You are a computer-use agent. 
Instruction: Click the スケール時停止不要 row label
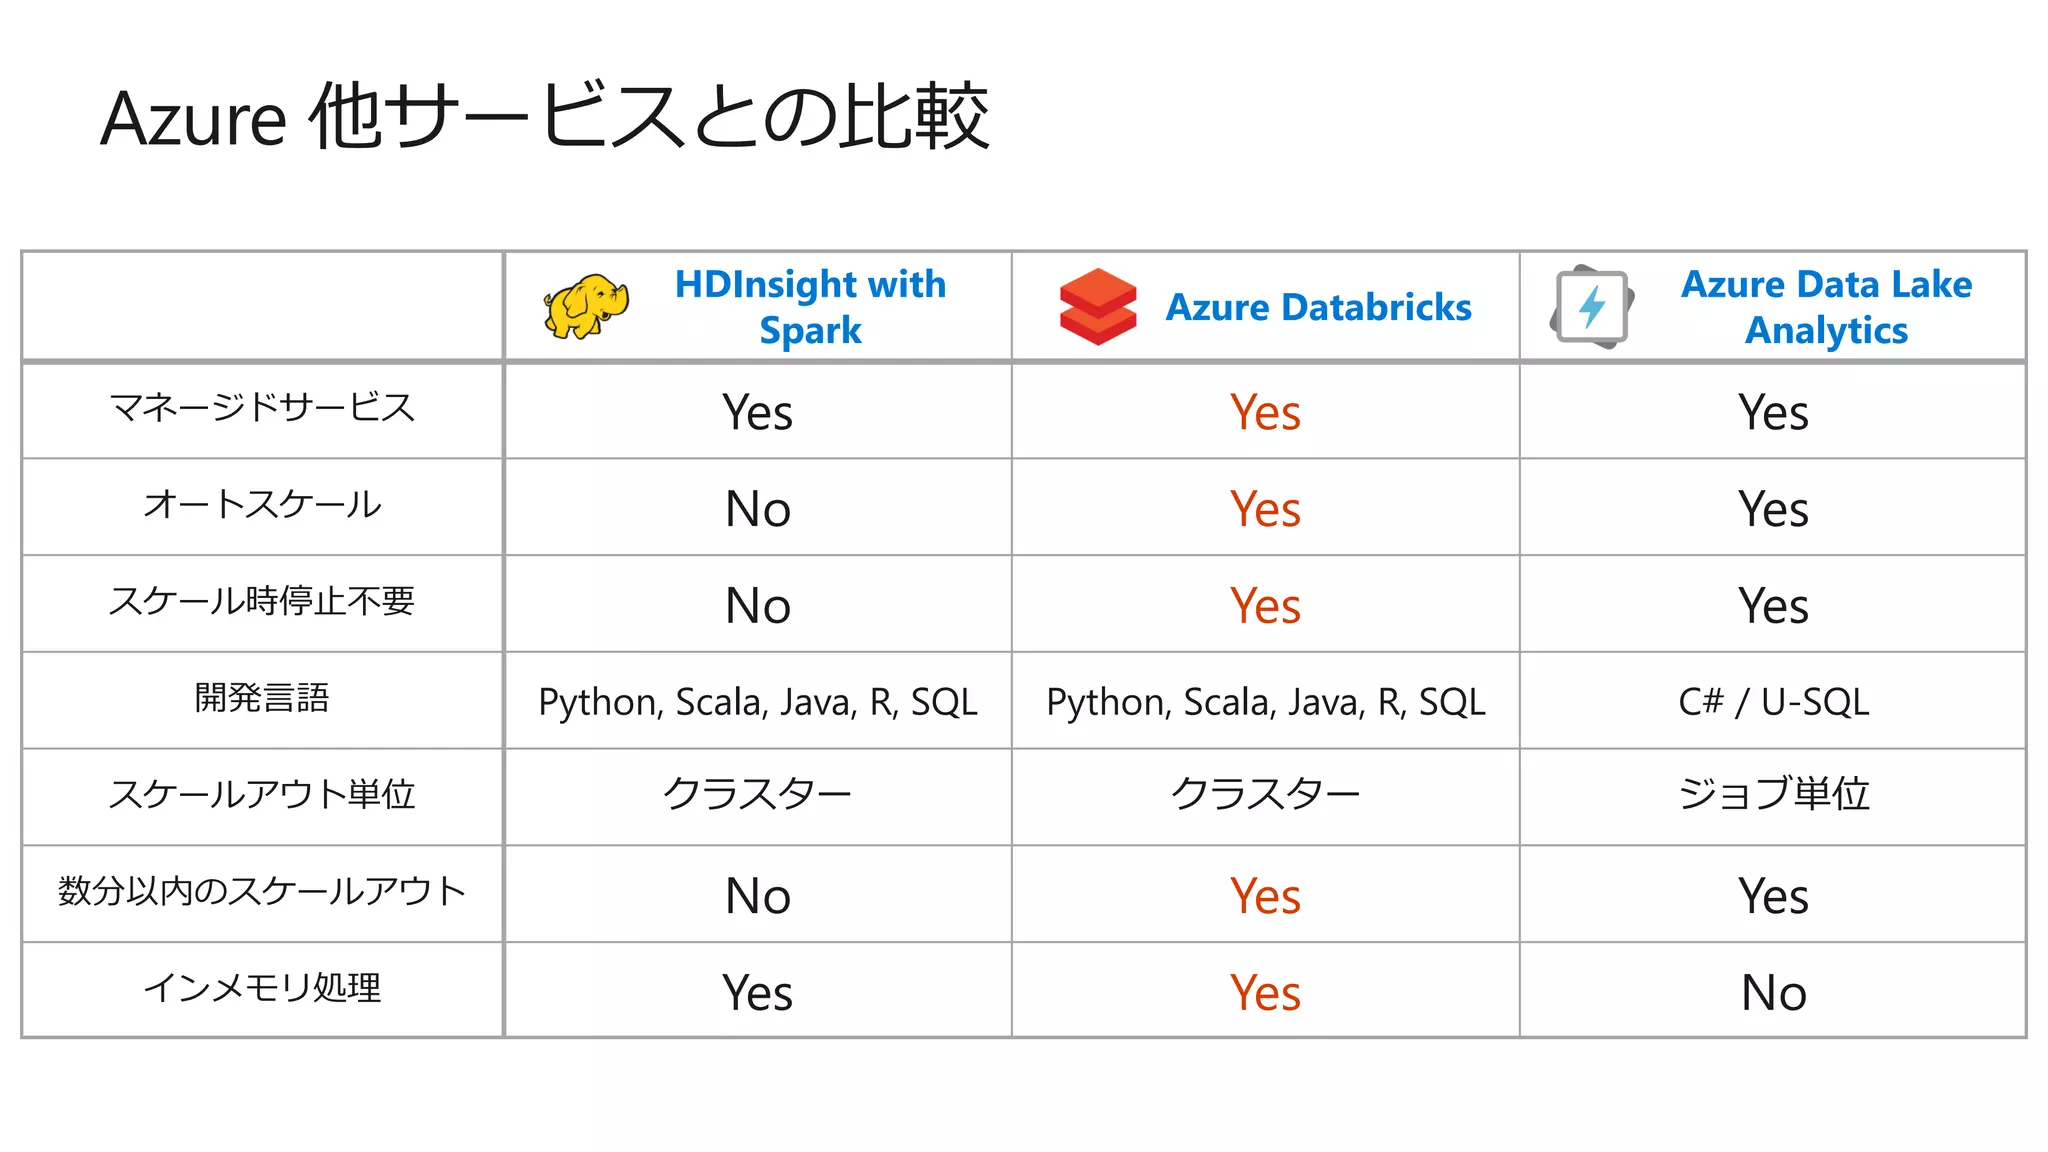coord(262,600)
